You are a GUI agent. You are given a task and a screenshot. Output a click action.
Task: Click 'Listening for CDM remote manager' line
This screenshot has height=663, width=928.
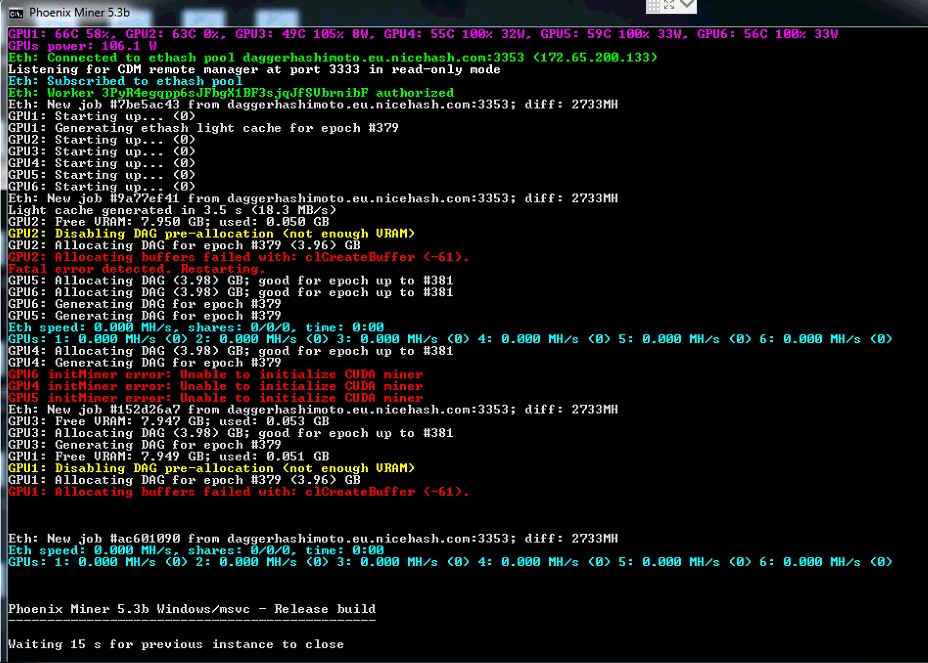[254, 69]
